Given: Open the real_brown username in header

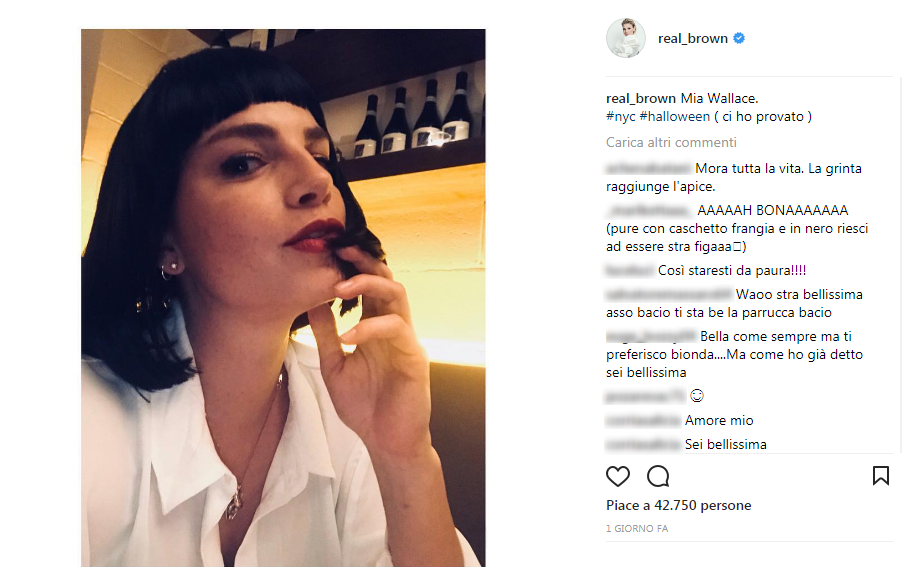Looking at the screenshot, I should (x=693, y=39).
